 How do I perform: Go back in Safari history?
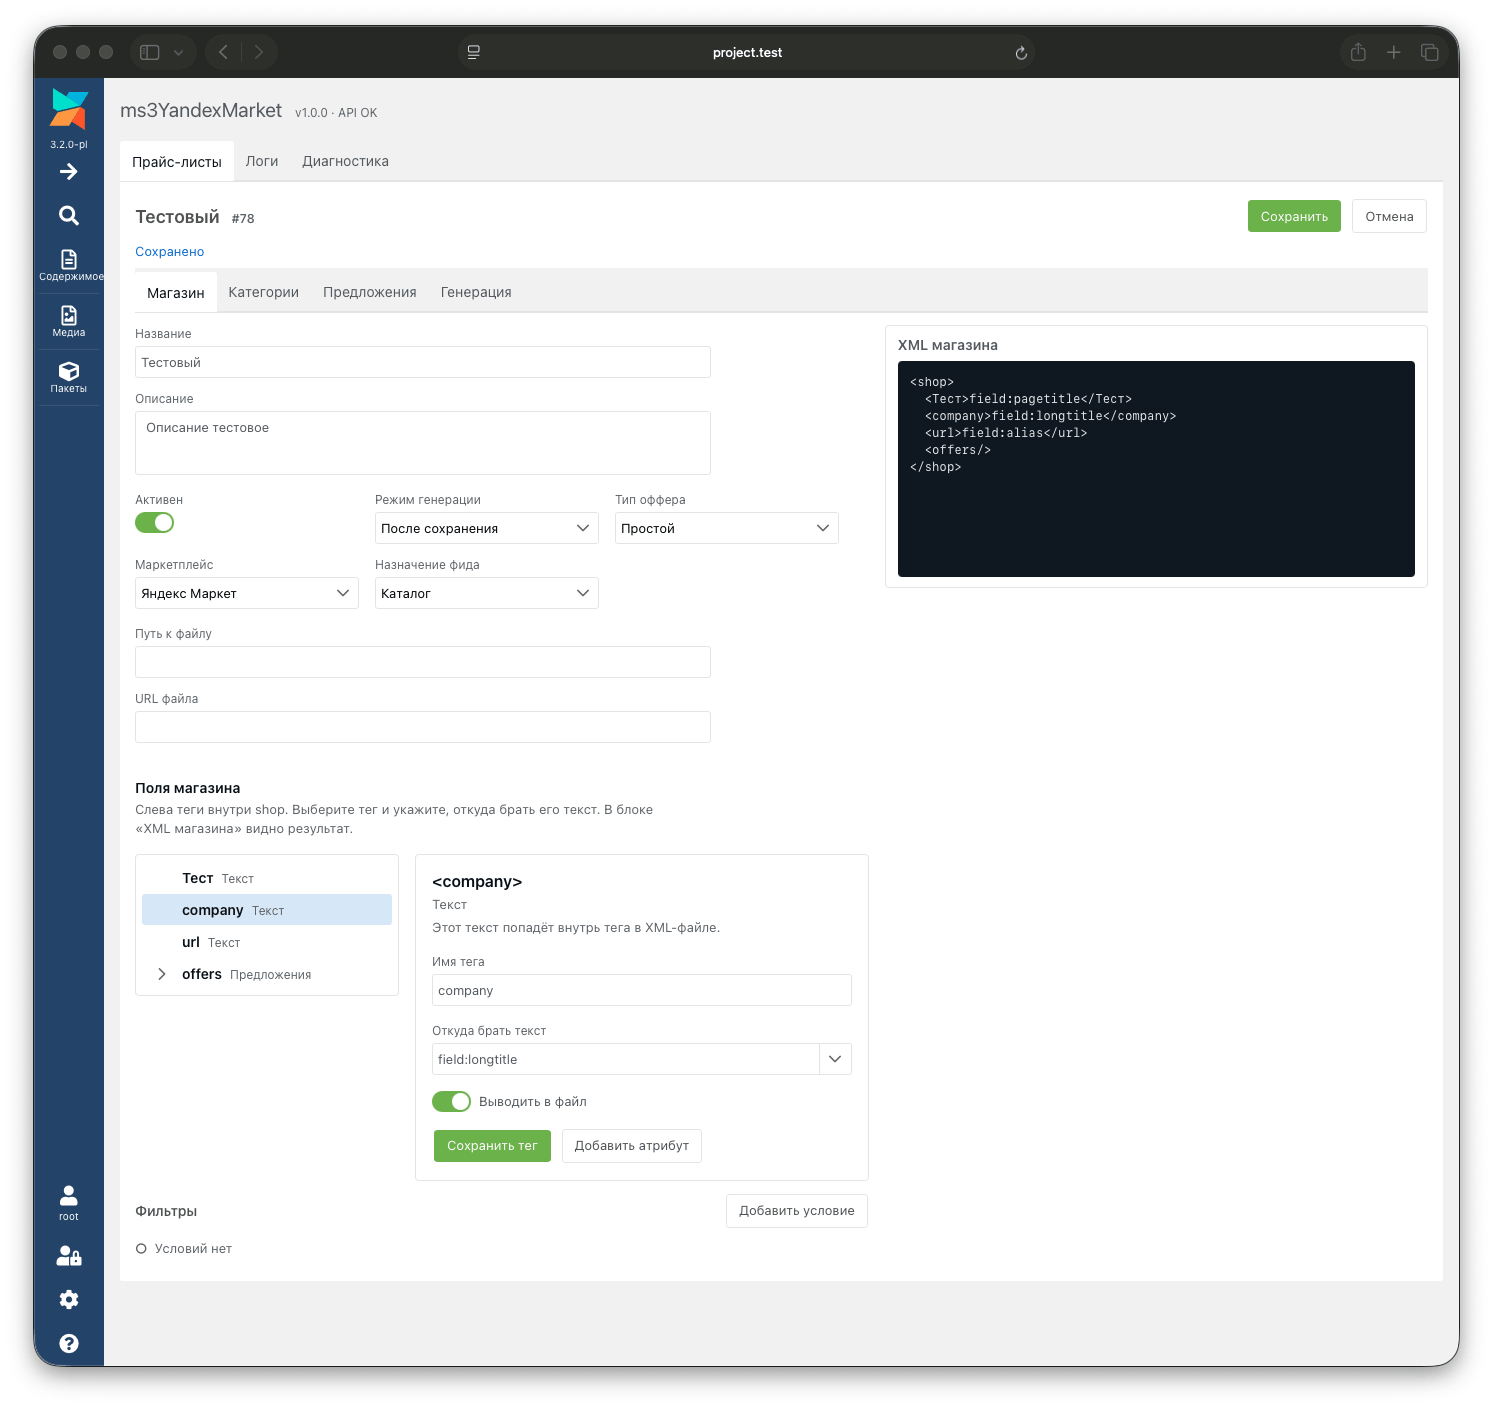point(223,52)
